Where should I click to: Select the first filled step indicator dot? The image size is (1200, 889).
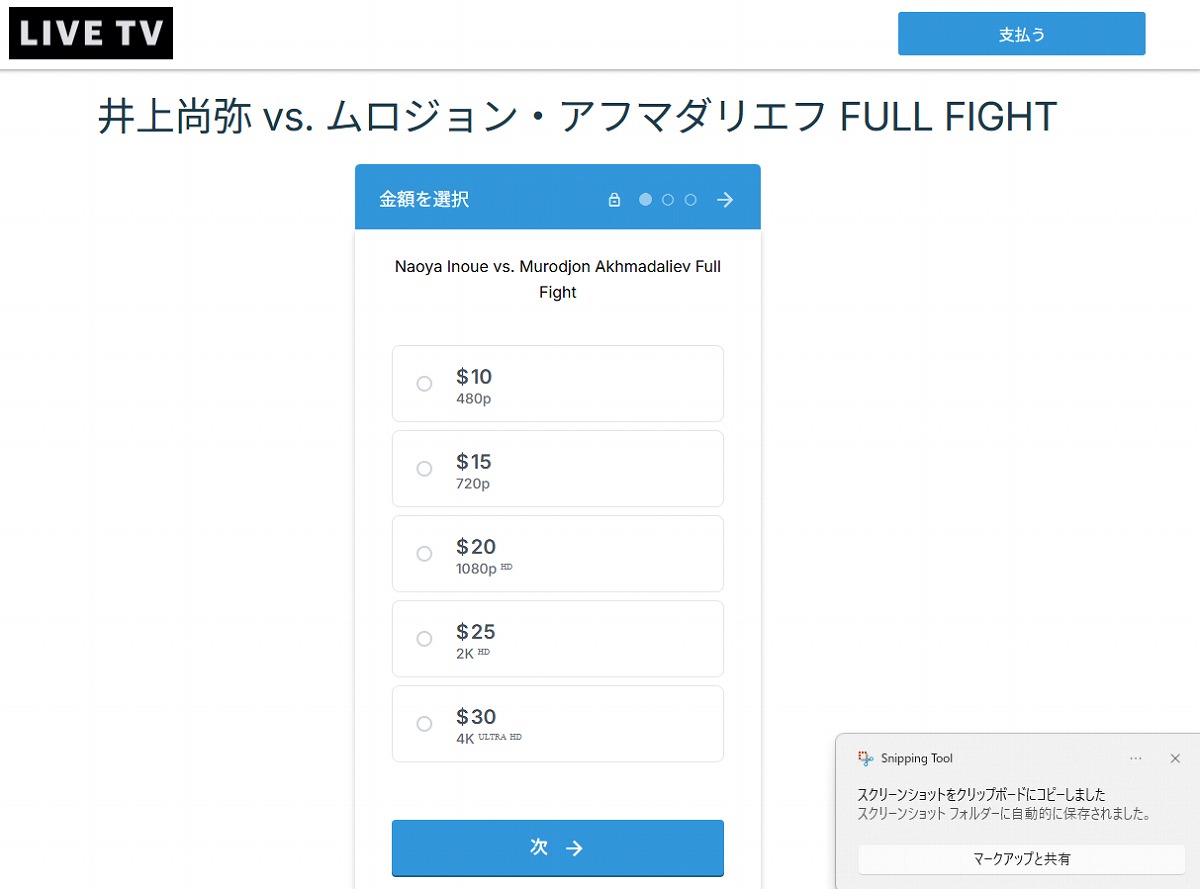pyautogui.click(x=645, y=200)
